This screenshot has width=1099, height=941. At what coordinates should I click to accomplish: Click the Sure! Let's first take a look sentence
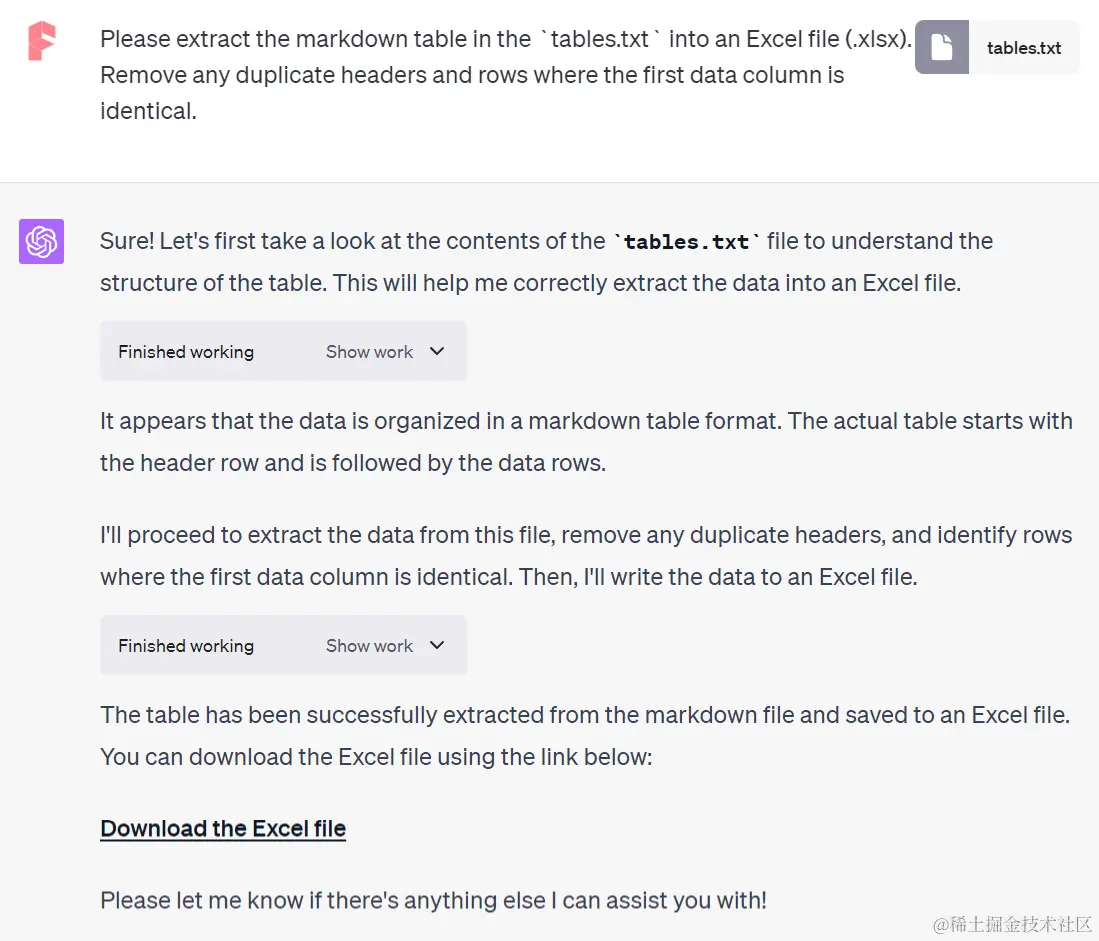[546, 262]
